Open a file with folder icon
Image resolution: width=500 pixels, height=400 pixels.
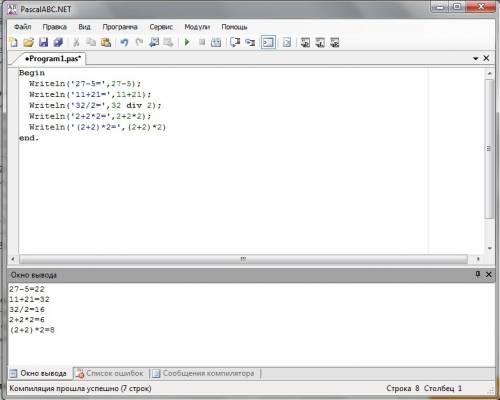pos(28,42)
